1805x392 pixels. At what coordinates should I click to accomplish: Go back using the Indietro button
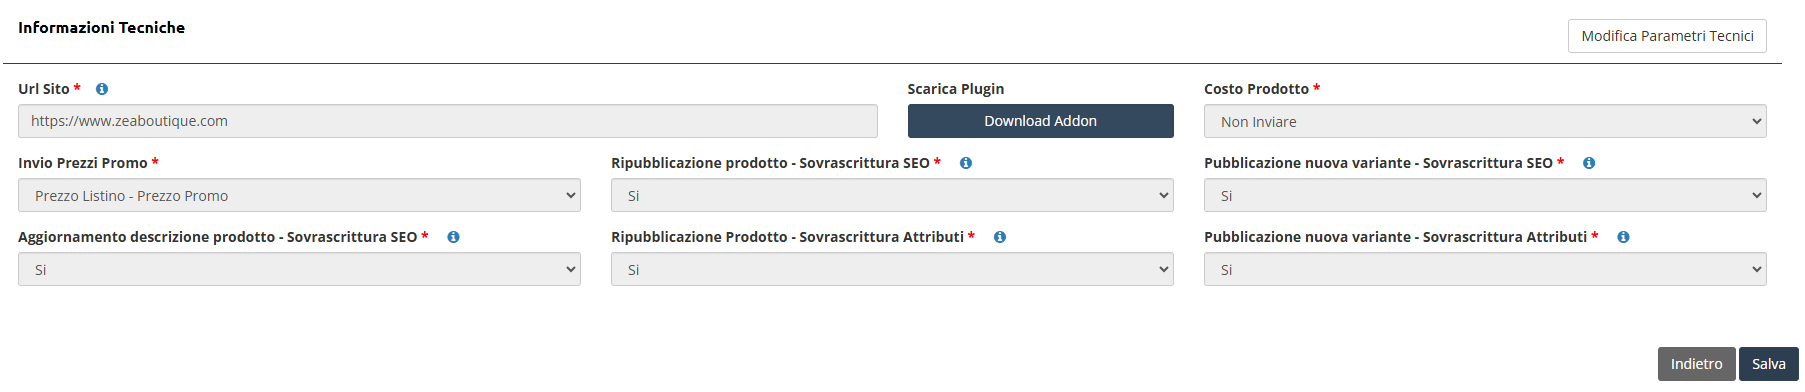click(x=1696, y=364)
